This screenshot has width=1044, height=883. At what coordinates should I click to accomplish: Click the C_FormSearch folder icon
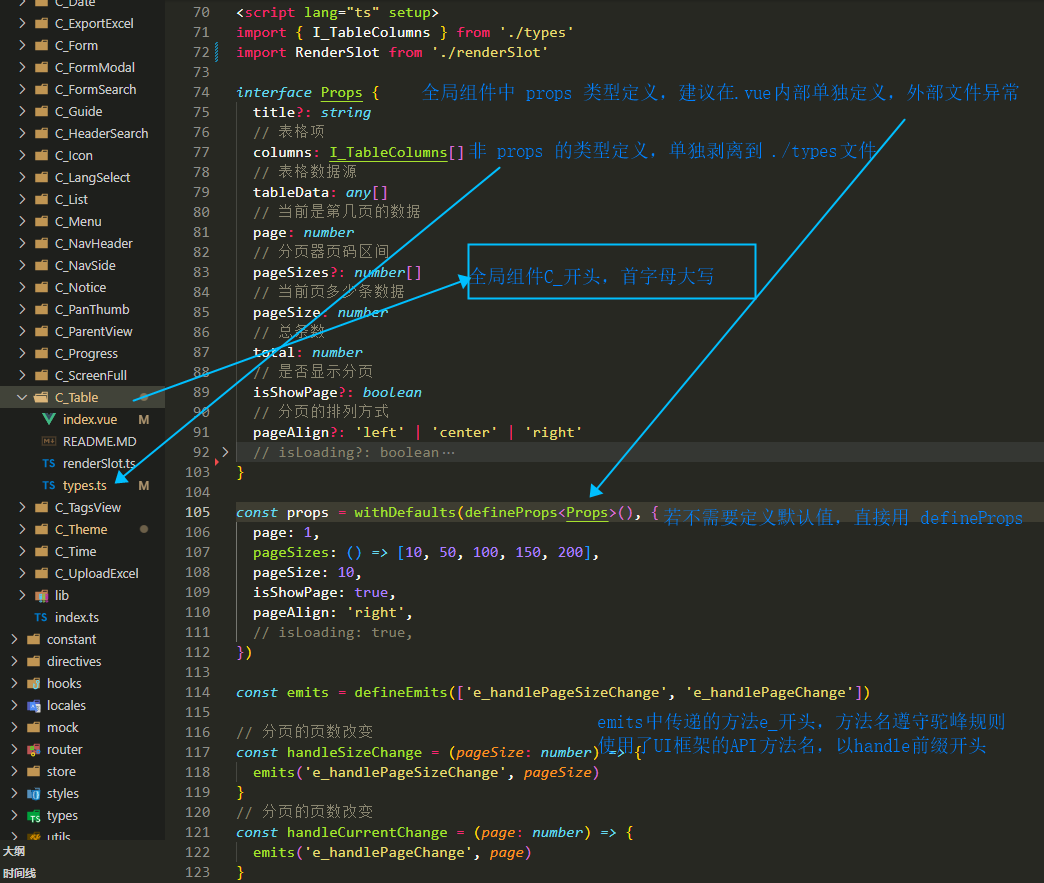point(41,89)
